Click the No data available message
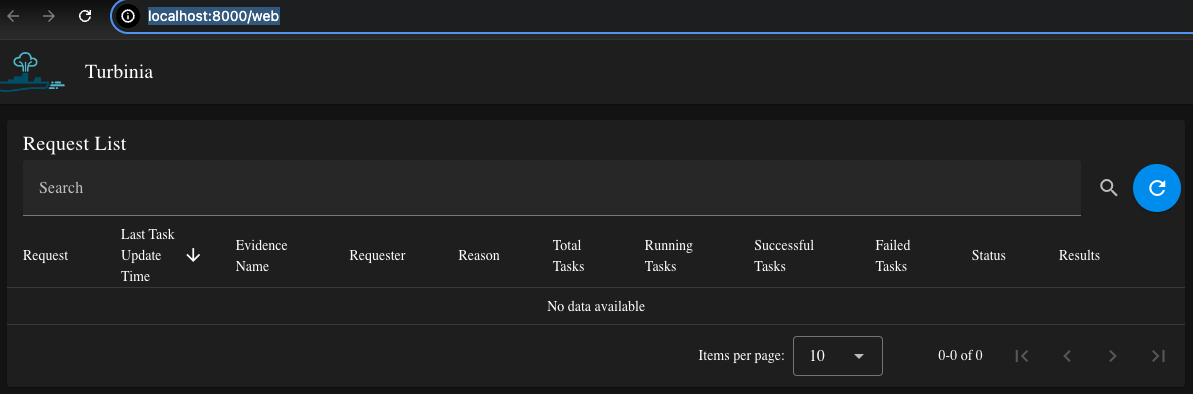The width and height of the screenshot is (1193, 394). [x=596, y=307]
